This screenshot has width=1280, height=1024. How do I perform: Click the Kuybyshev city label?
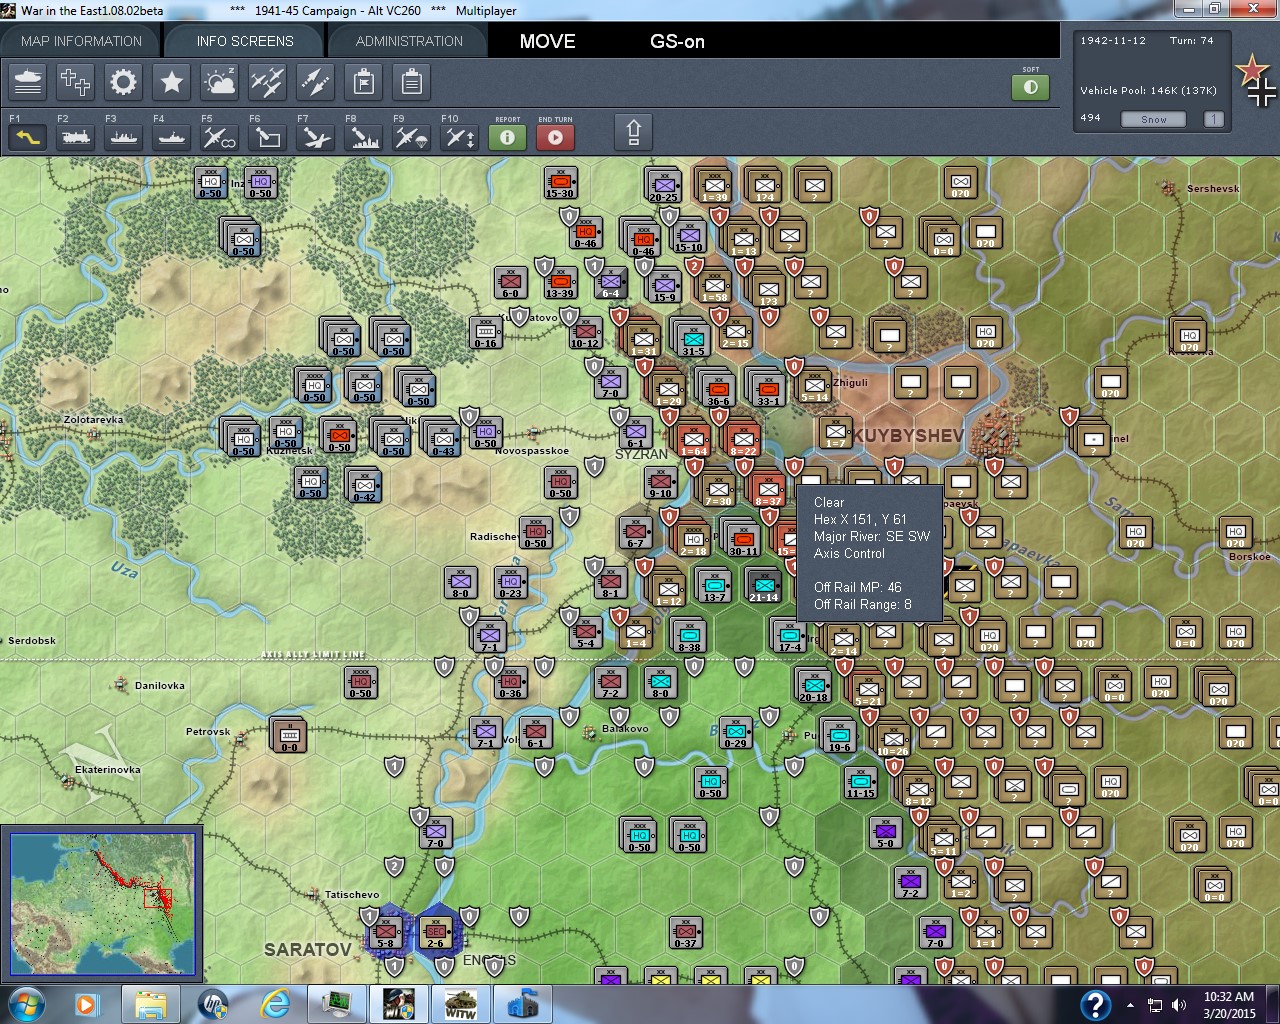(x=908, y=436)
